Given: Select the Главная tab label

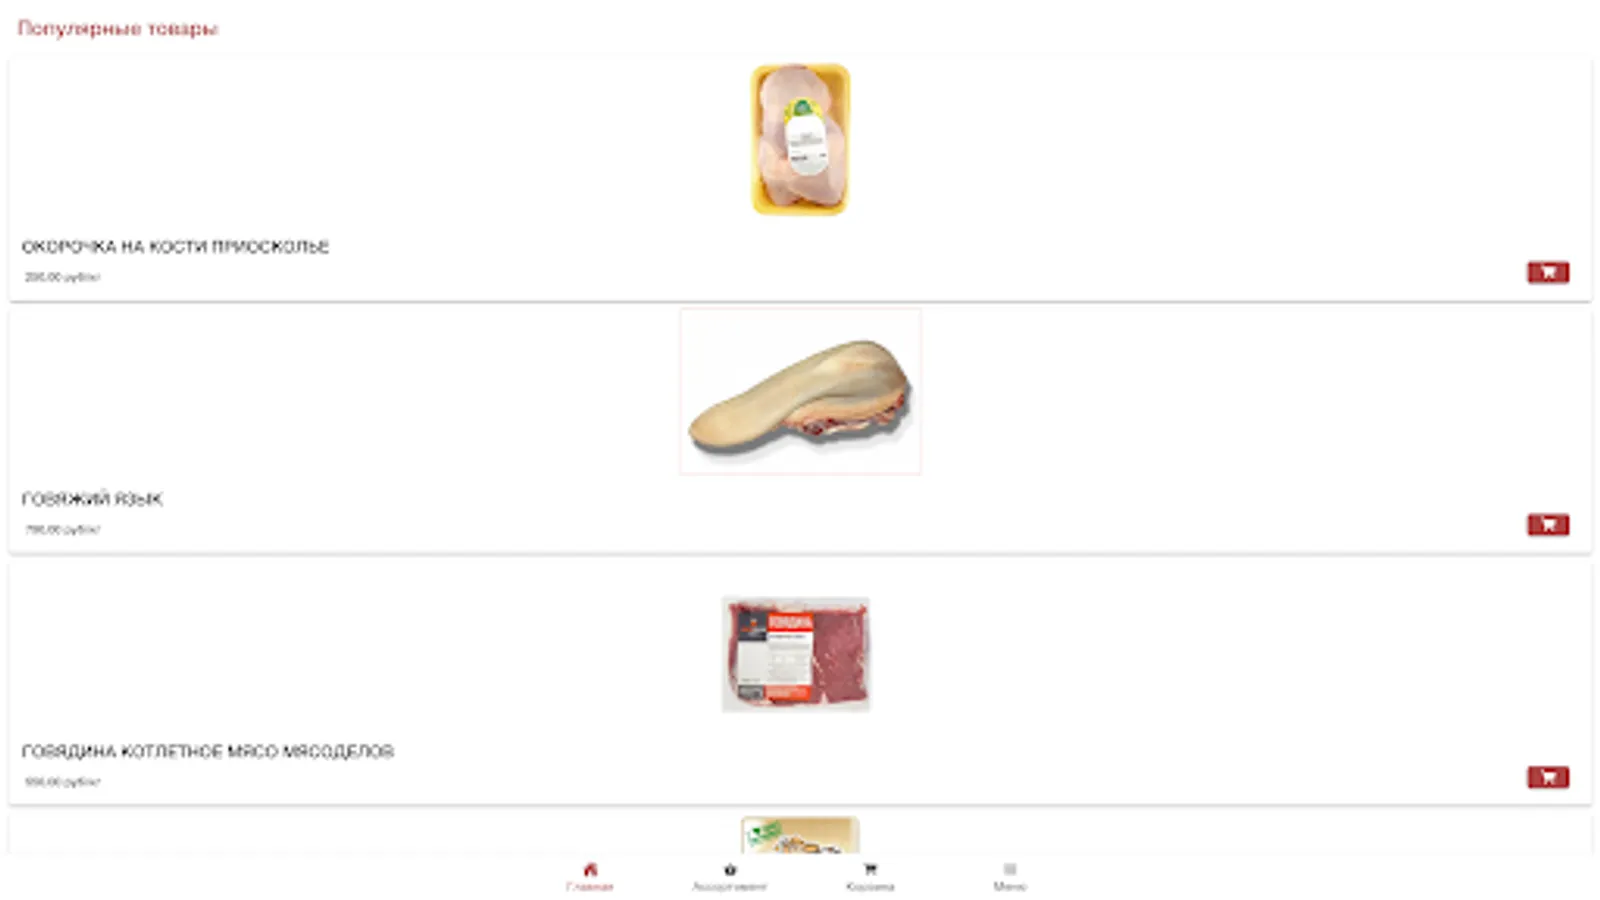Looking at the screenshot, I should pos(590,887).
